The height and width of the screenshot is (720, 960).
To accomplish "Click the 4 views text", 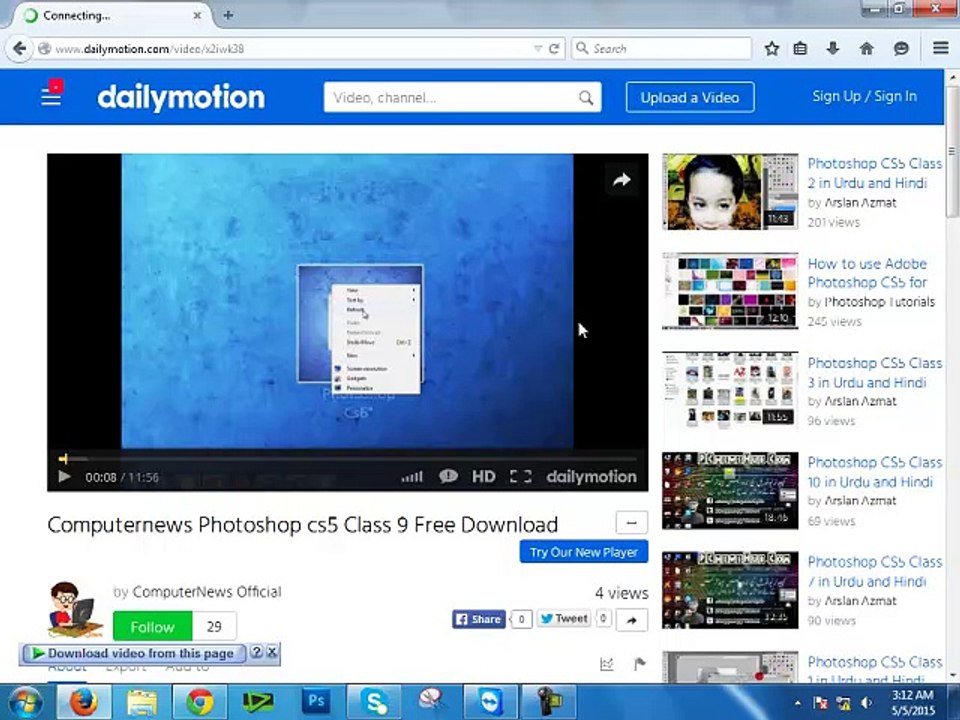I will [621, 593].
